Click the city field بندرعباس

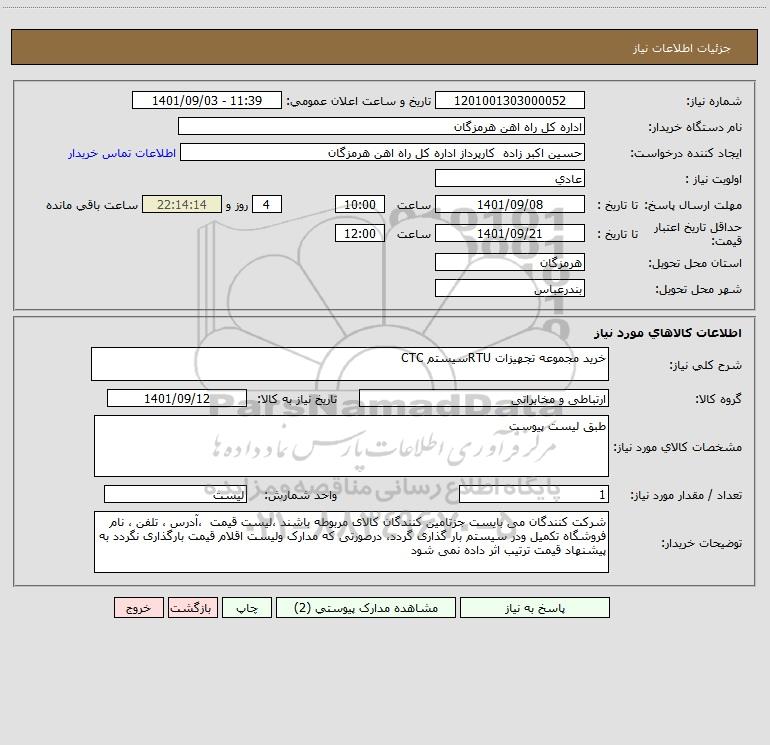[510, 288]
